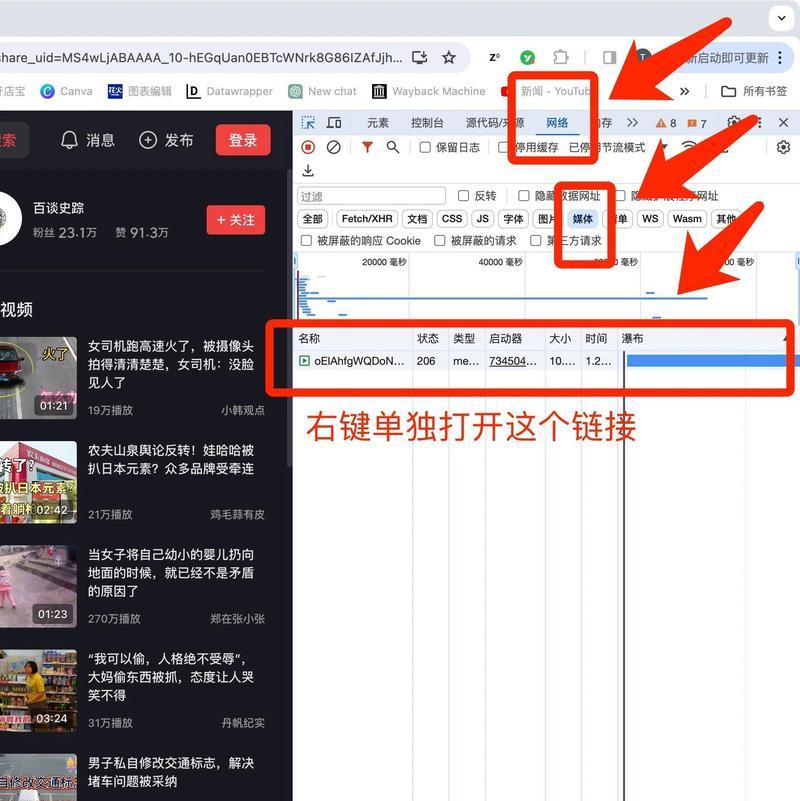Open video 农夫山泉舆论反转 title
This screenshot has width=800, height=801.
tap(171, 459)
